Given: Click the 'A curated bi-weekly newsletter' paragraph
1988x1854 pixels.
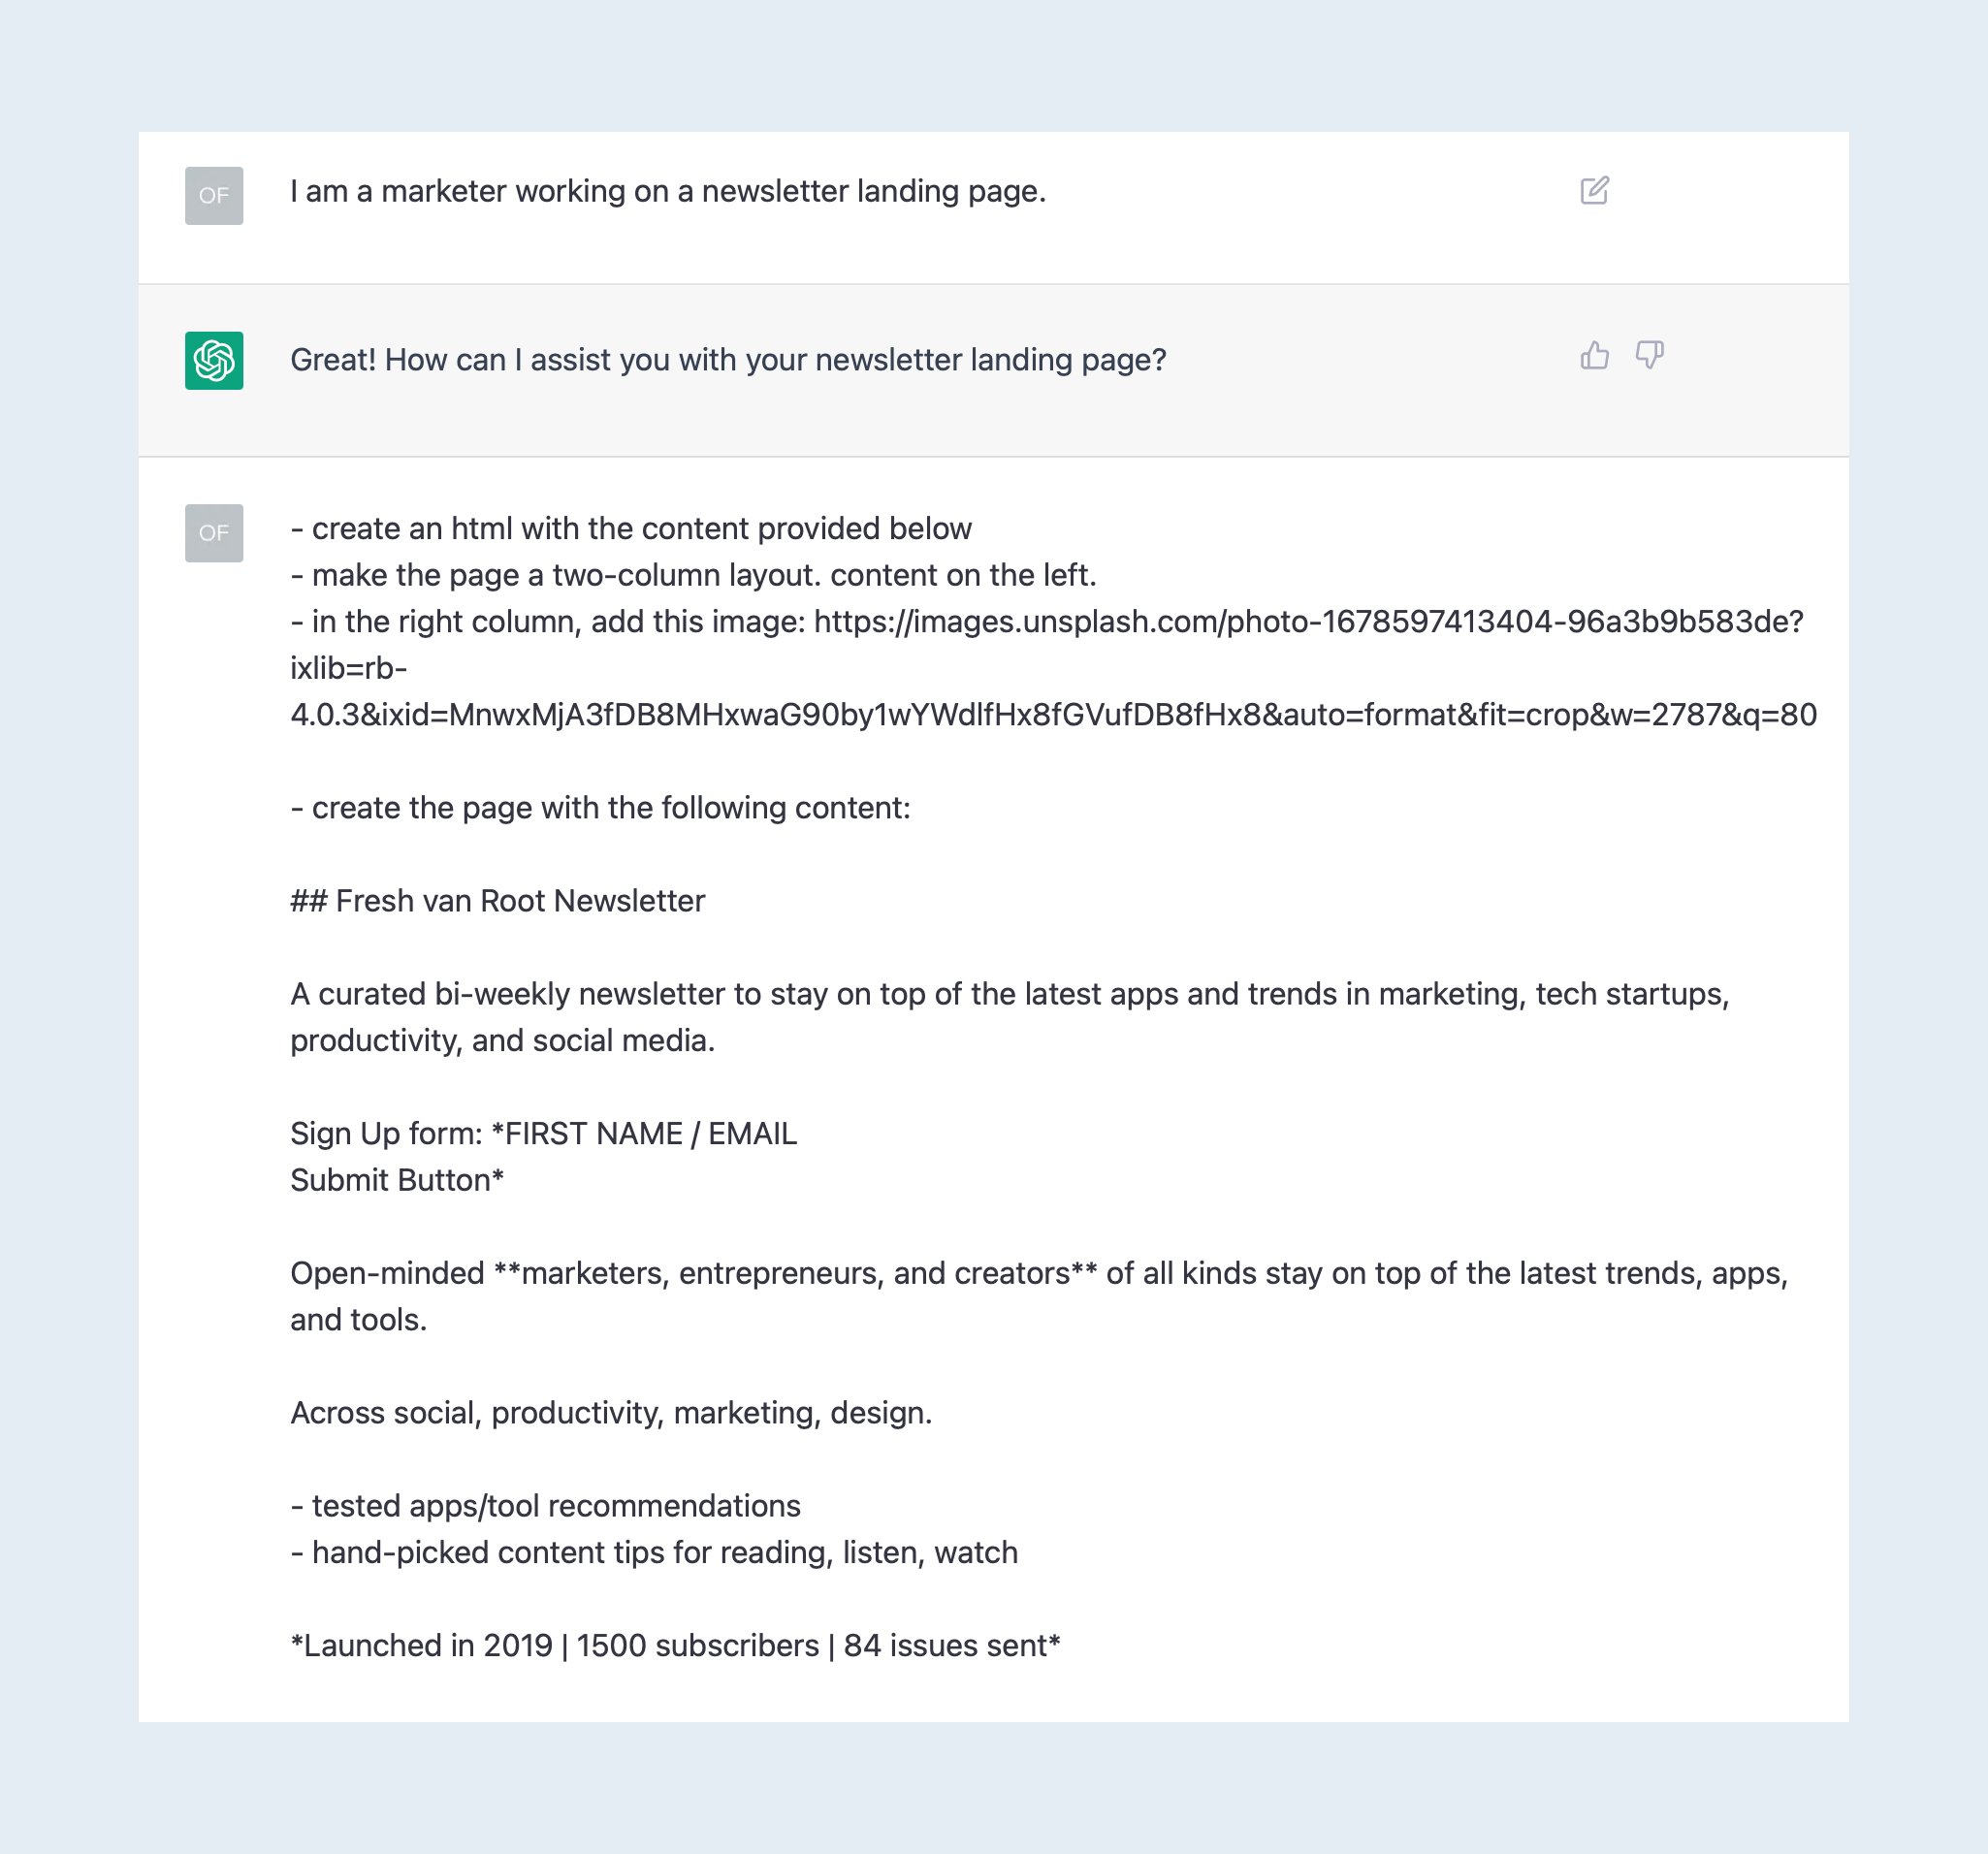Looking at the screenshot, I should tap(1010, 1017).
